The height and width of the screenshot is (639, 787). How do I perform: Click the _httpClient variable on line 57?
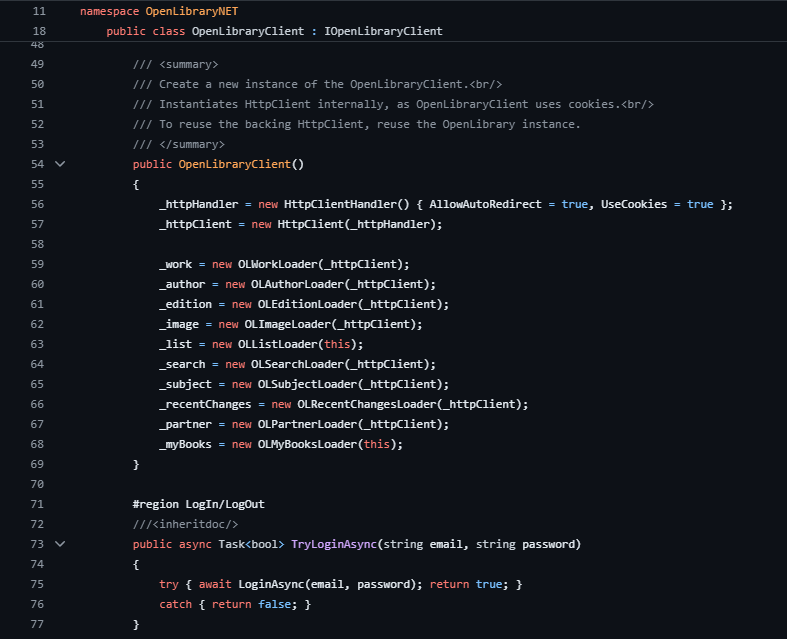(x=195, y=224)
